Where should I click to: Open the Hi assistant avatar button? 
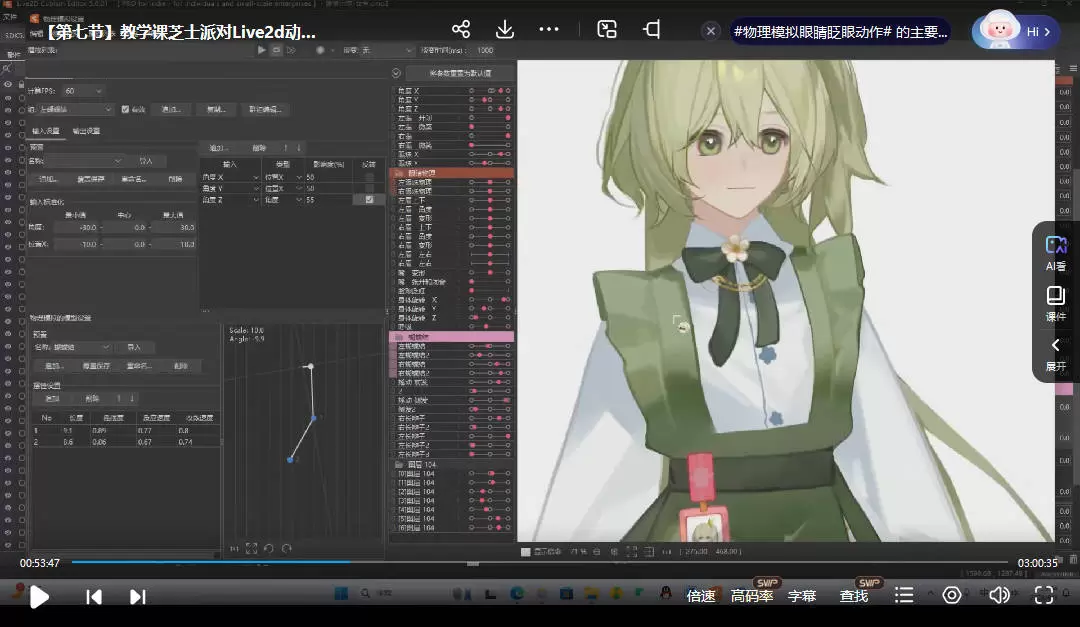[1015, 30]
